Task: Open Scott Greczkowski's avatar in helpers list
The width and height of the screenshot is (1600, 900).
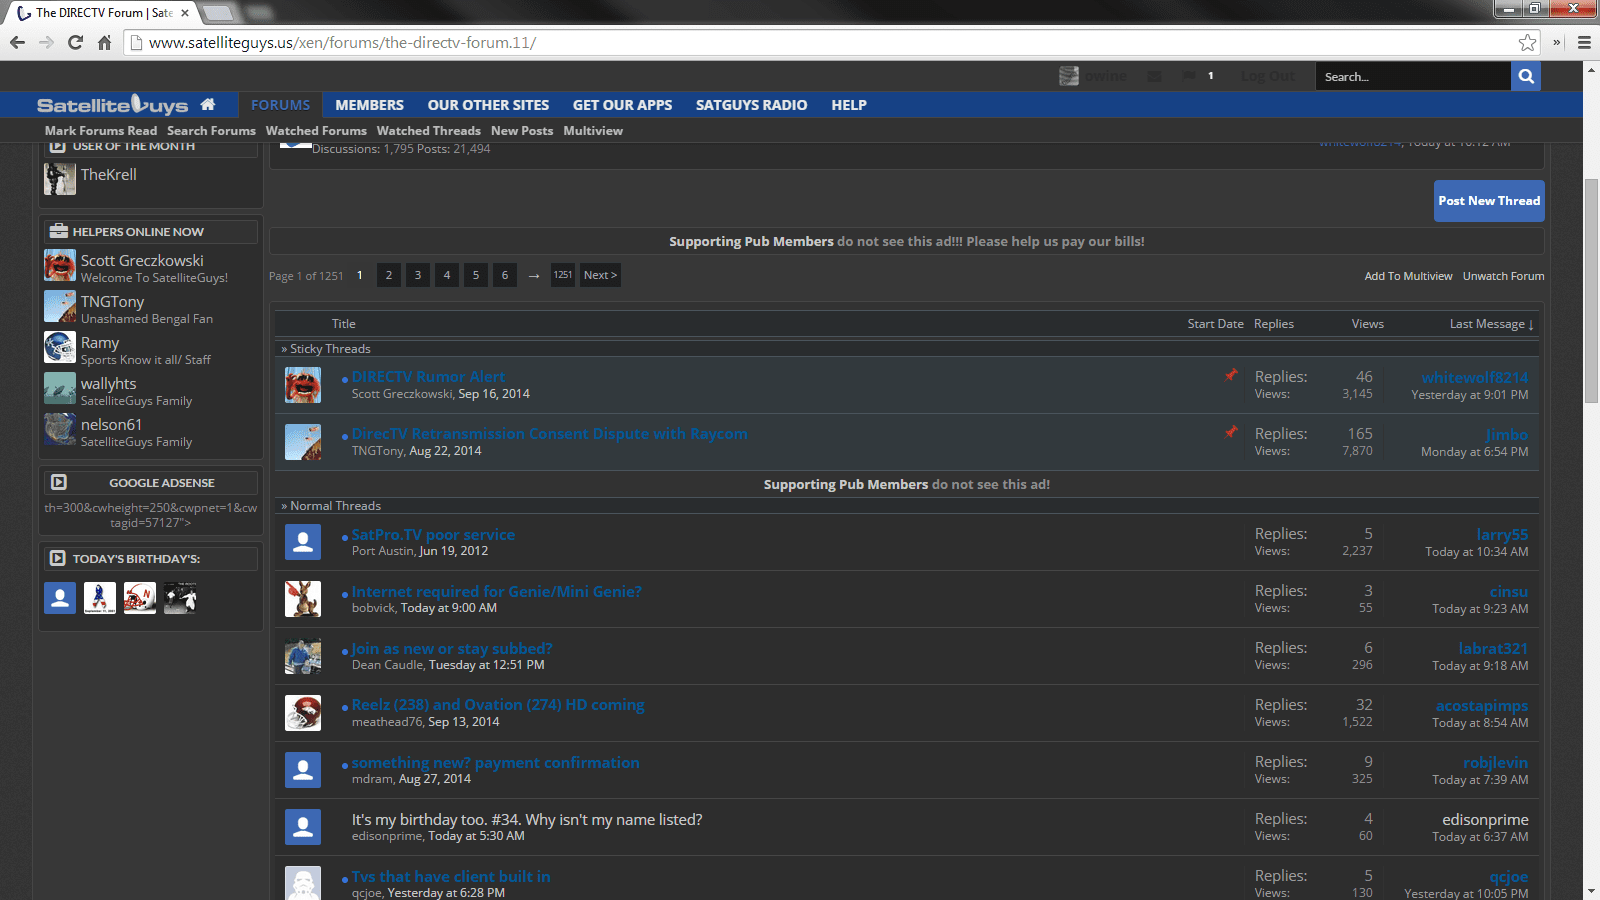Action: pos(60,266)
